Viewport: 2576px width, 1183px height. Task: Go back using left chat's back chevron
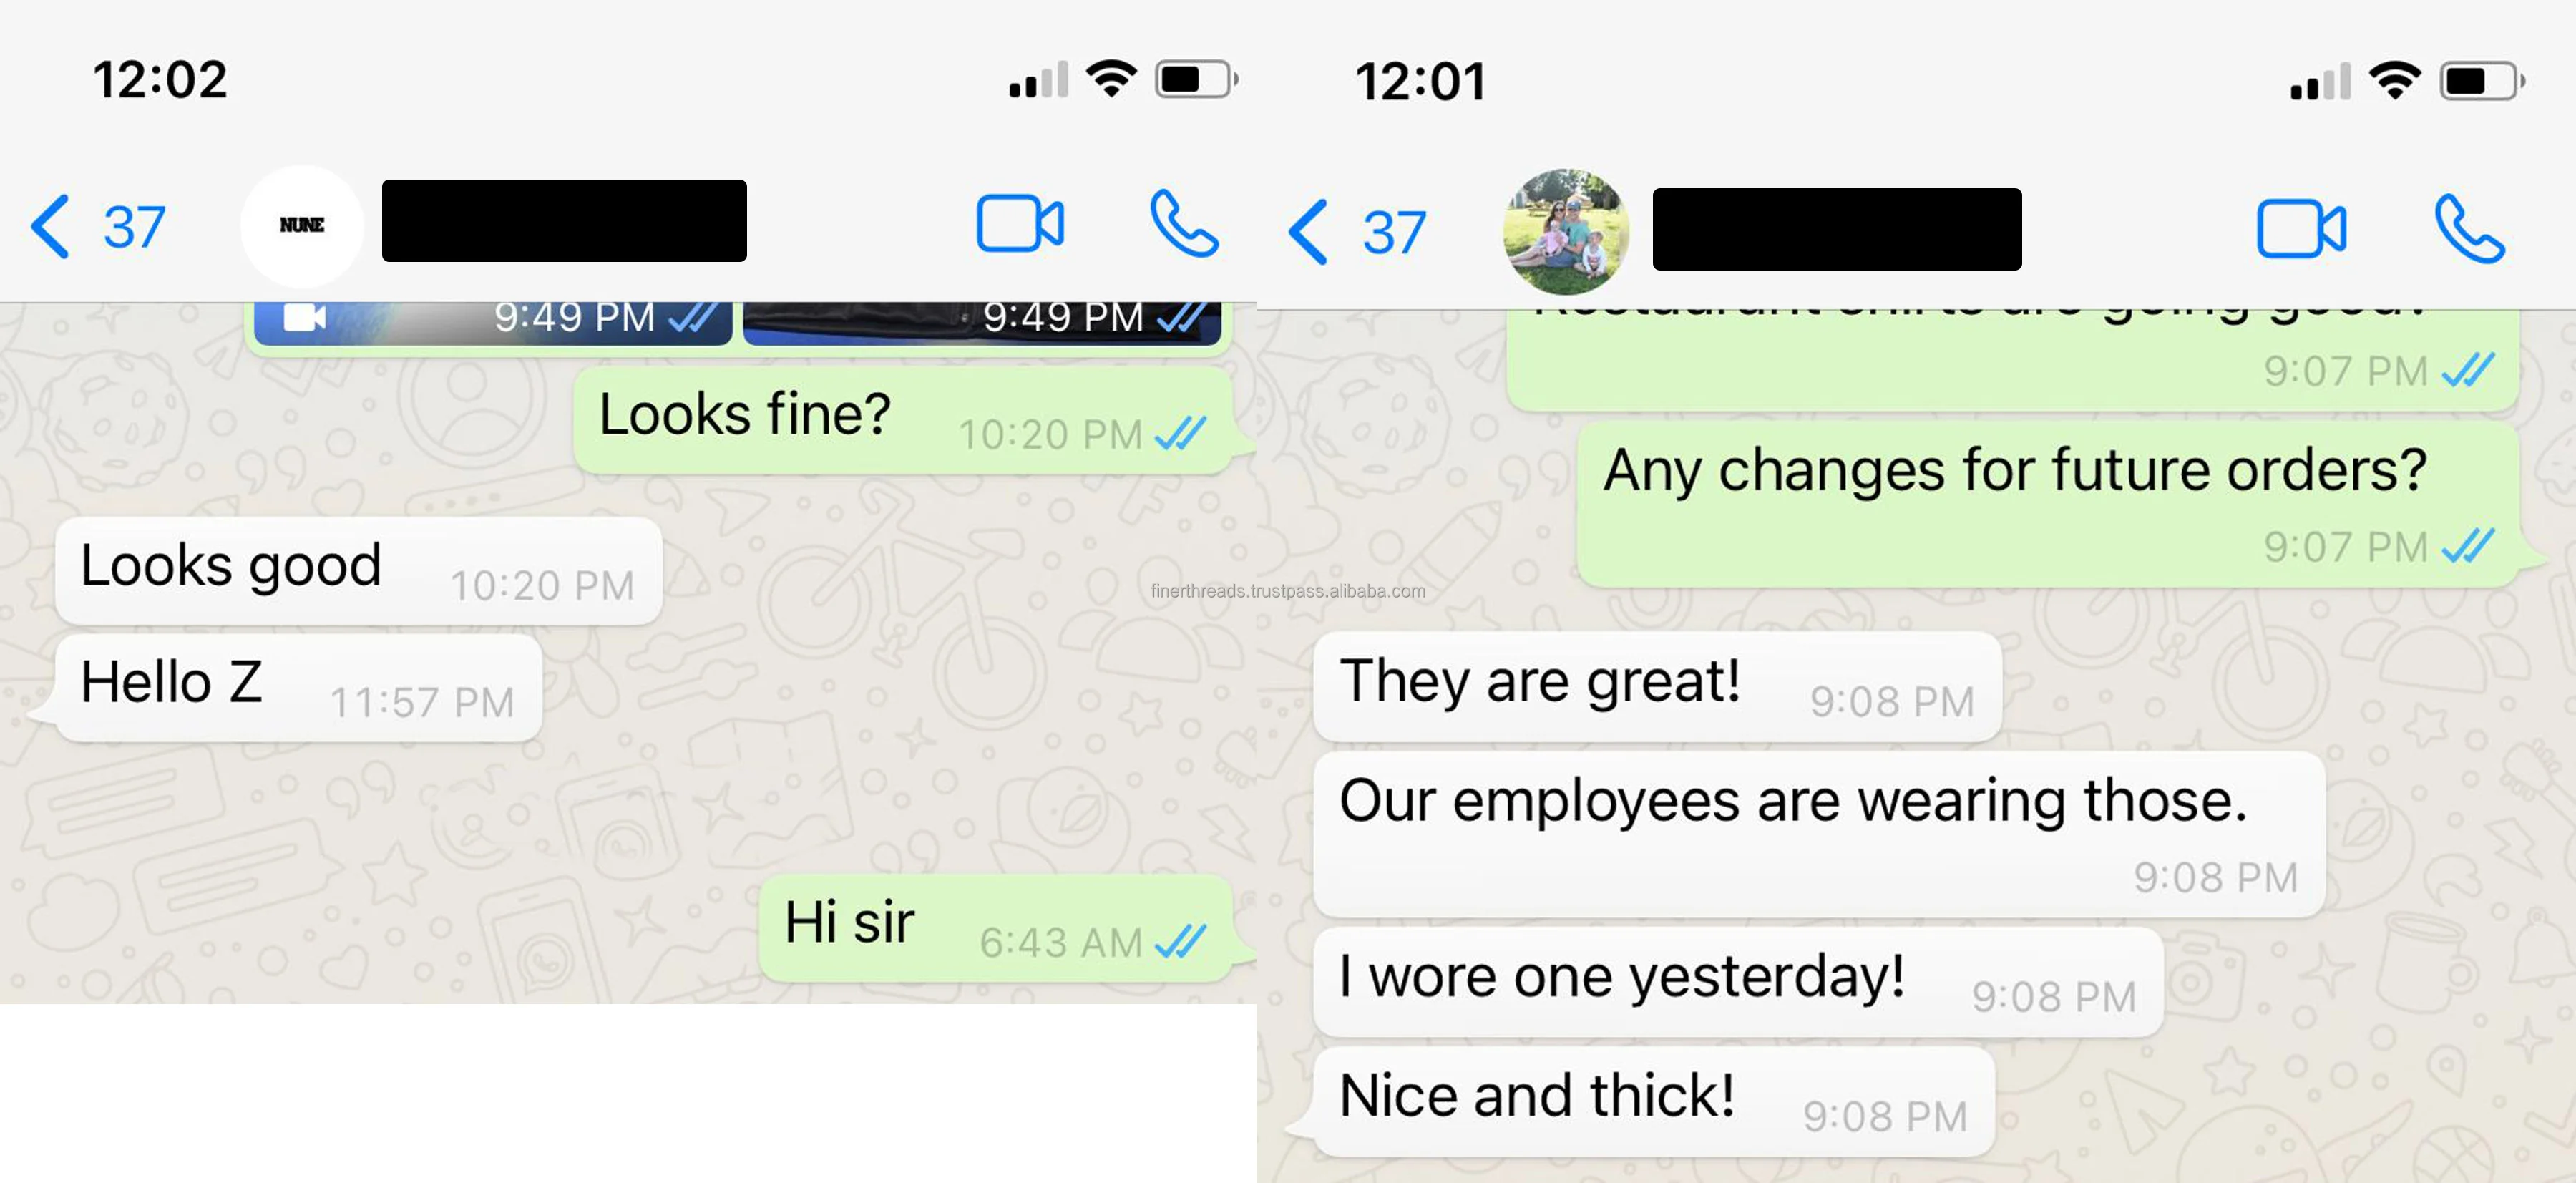[50, 227]
